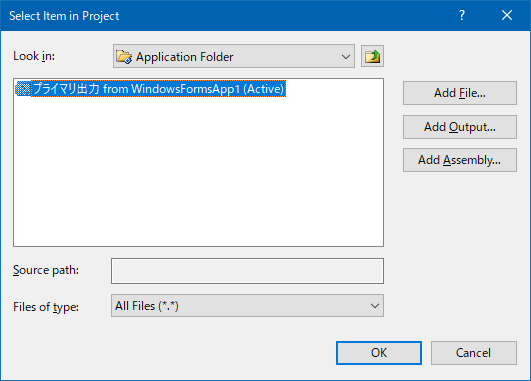Close the Select Item in Project dialog
This screenshot has width=531, height=381.
coord(507,15)
